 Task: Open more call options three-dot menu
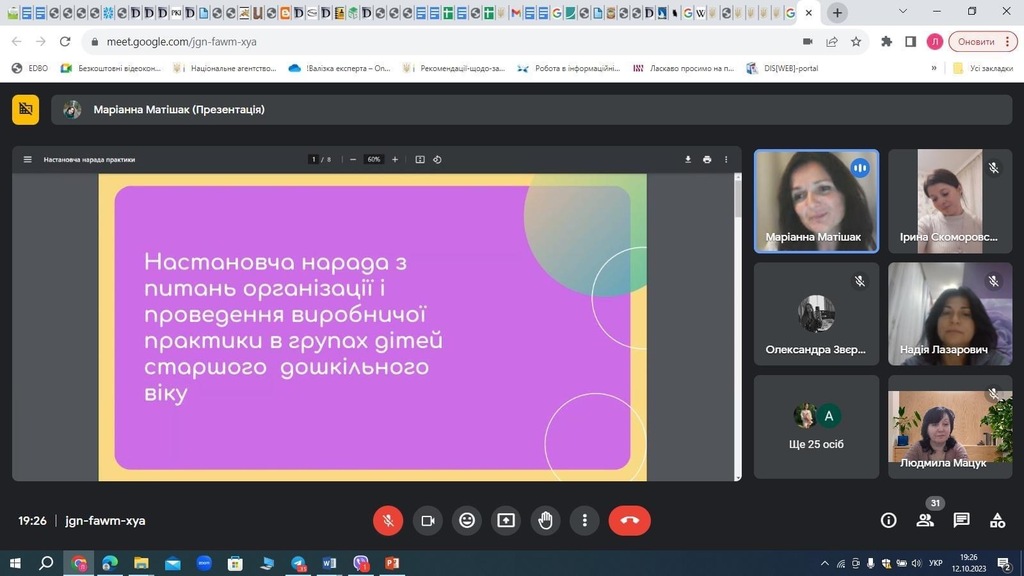pyautogui.click(x=584, y=520)
